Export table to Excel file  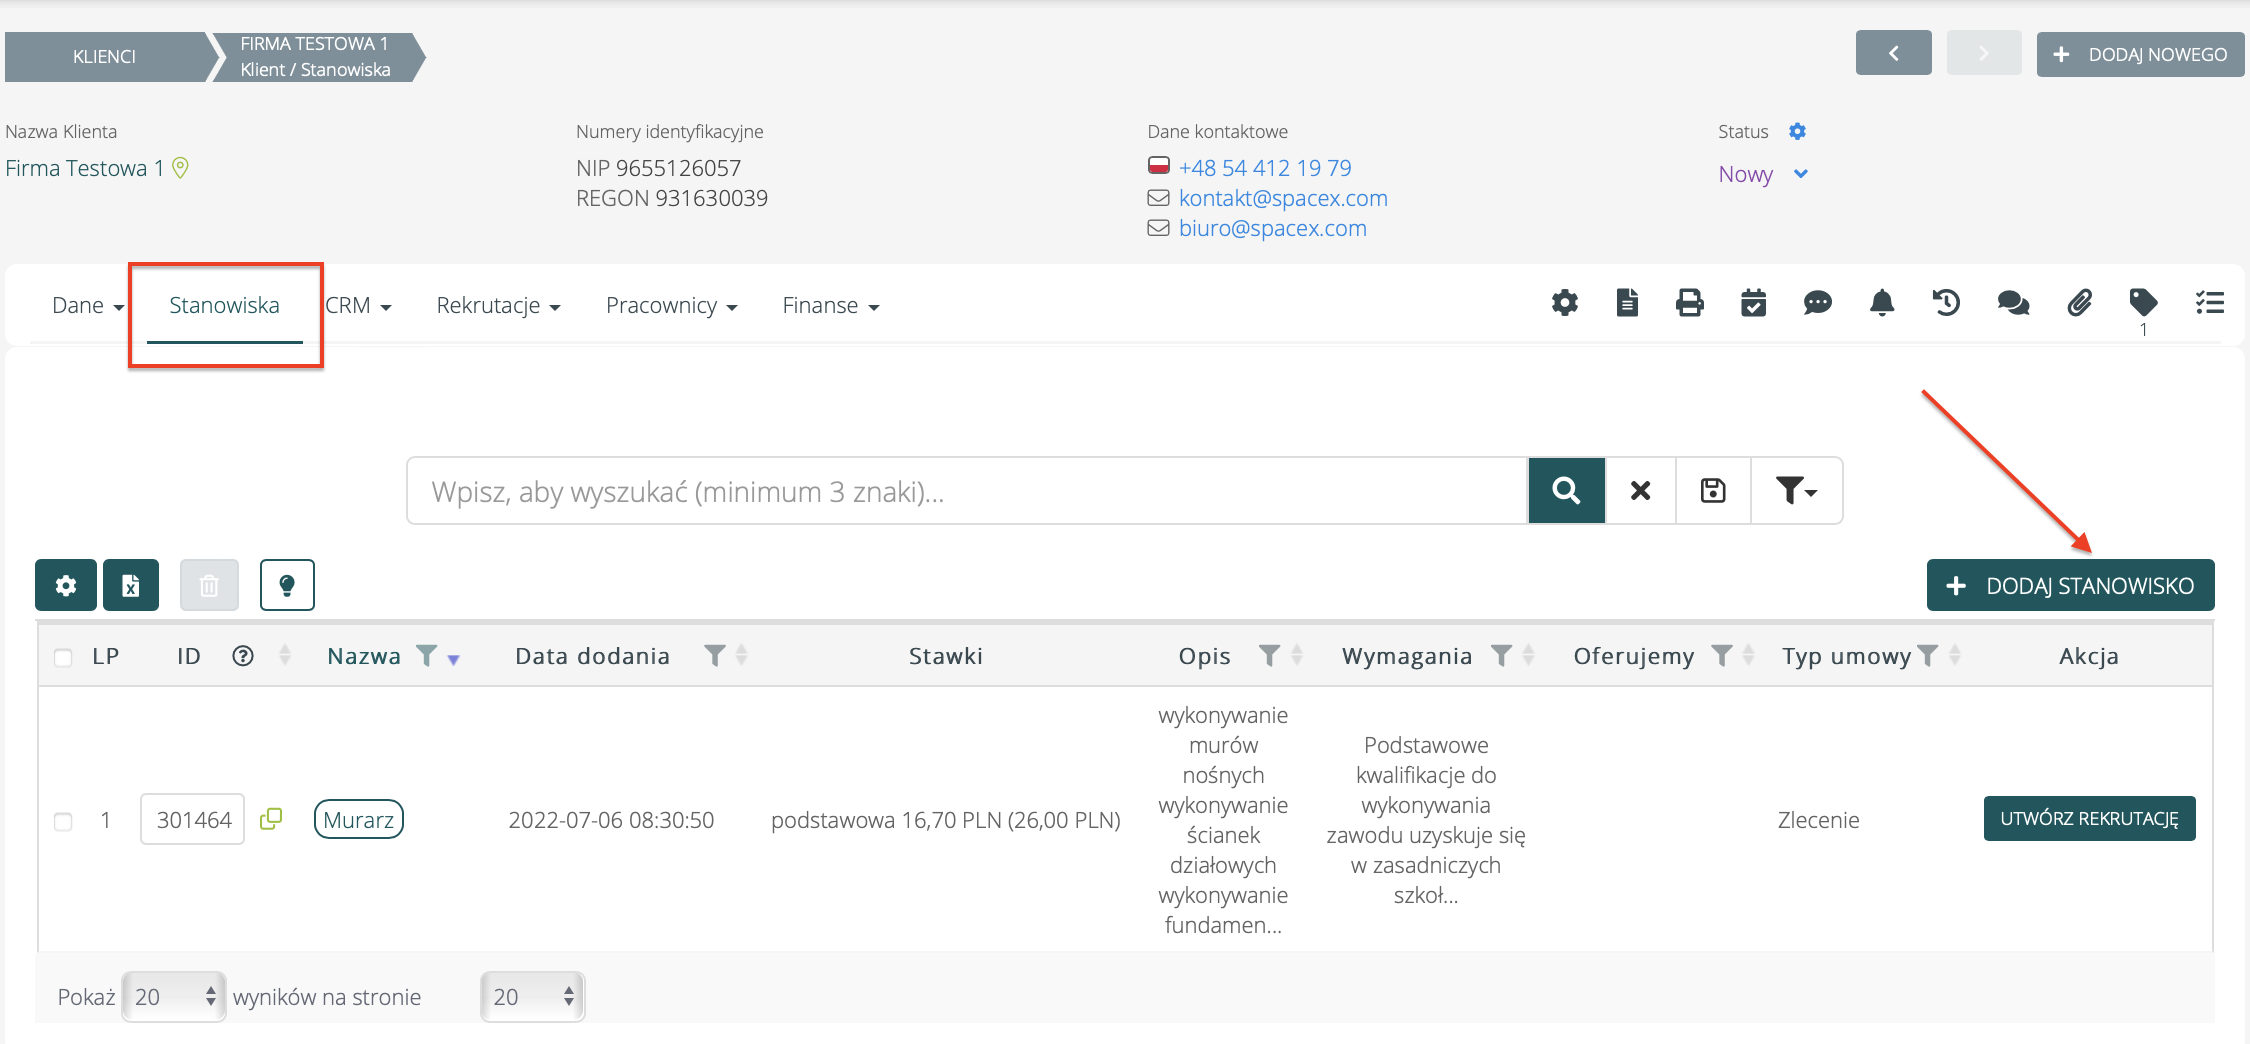coord(131,585)
